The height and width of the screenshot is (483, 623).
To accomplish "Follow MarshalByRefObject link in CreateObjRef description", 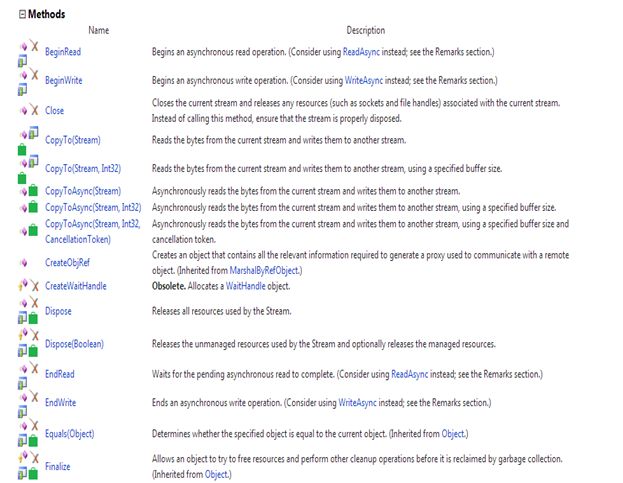I will coord(265,271).
